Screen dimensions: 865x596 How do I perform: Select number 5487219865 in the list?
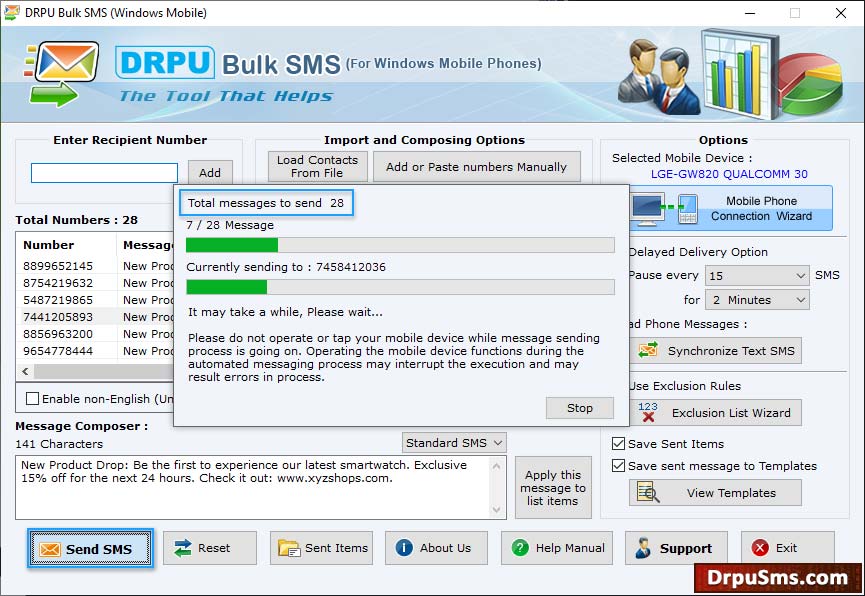click(x=58, y=300)
